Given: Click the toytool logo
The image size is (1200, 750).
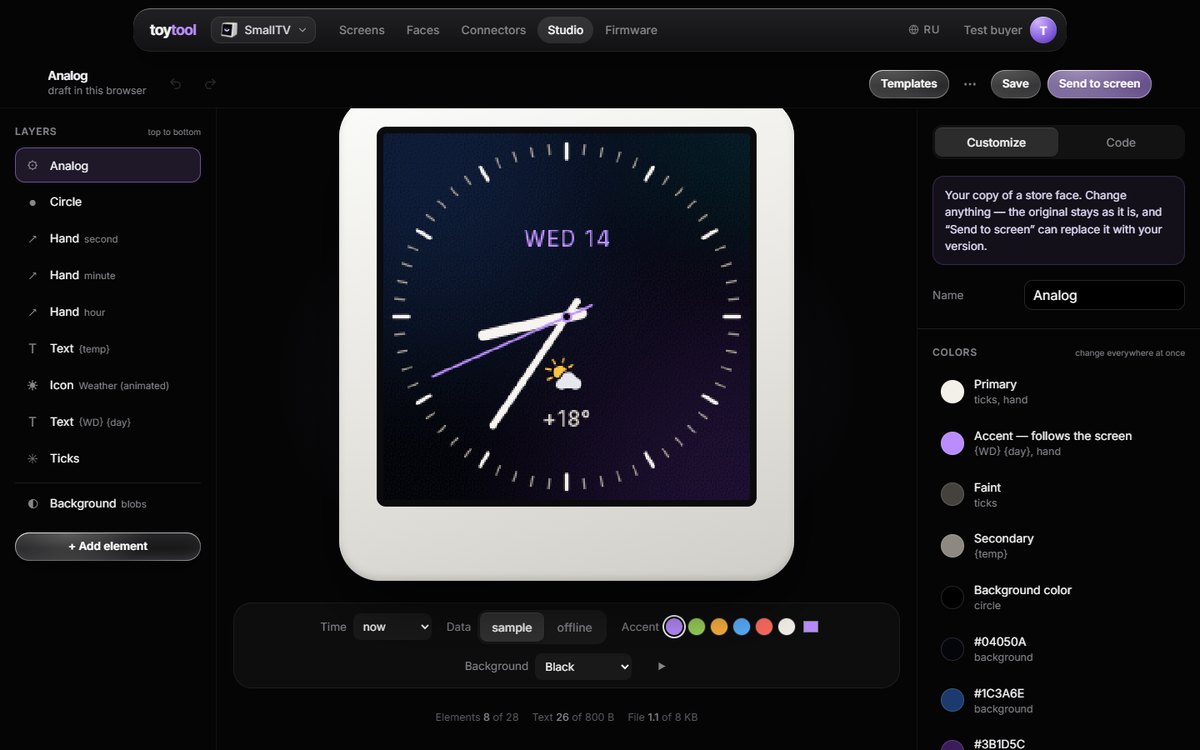Looking at the screenshot, I should coord(174,30).
